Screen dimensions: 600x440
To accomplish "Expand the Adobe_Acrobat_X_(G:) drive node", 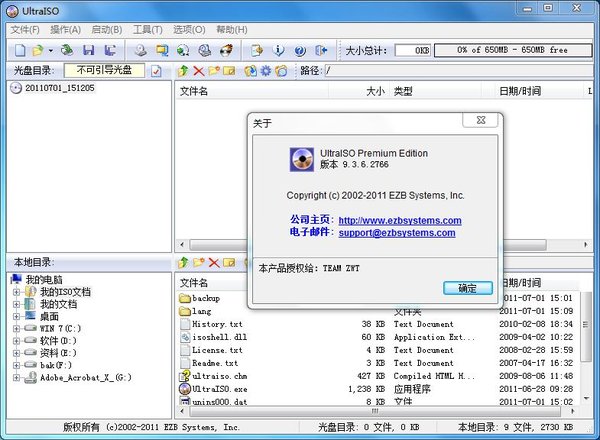I will tap(16, 378).
